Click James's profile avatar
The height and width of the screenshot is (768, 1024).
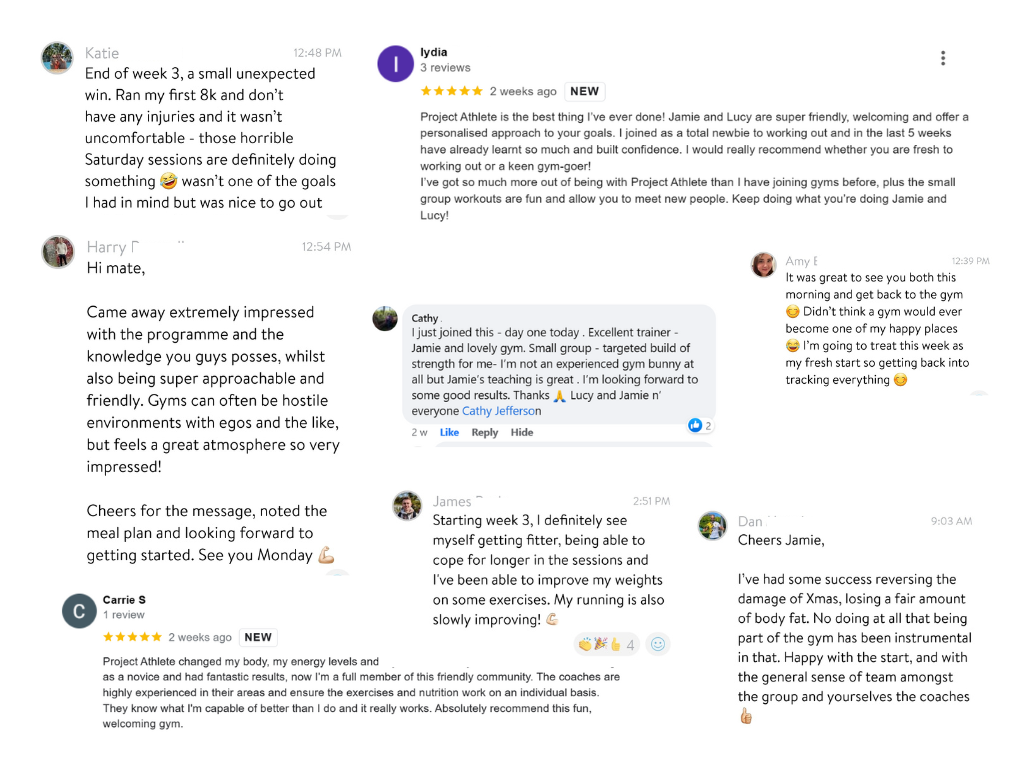407,506
